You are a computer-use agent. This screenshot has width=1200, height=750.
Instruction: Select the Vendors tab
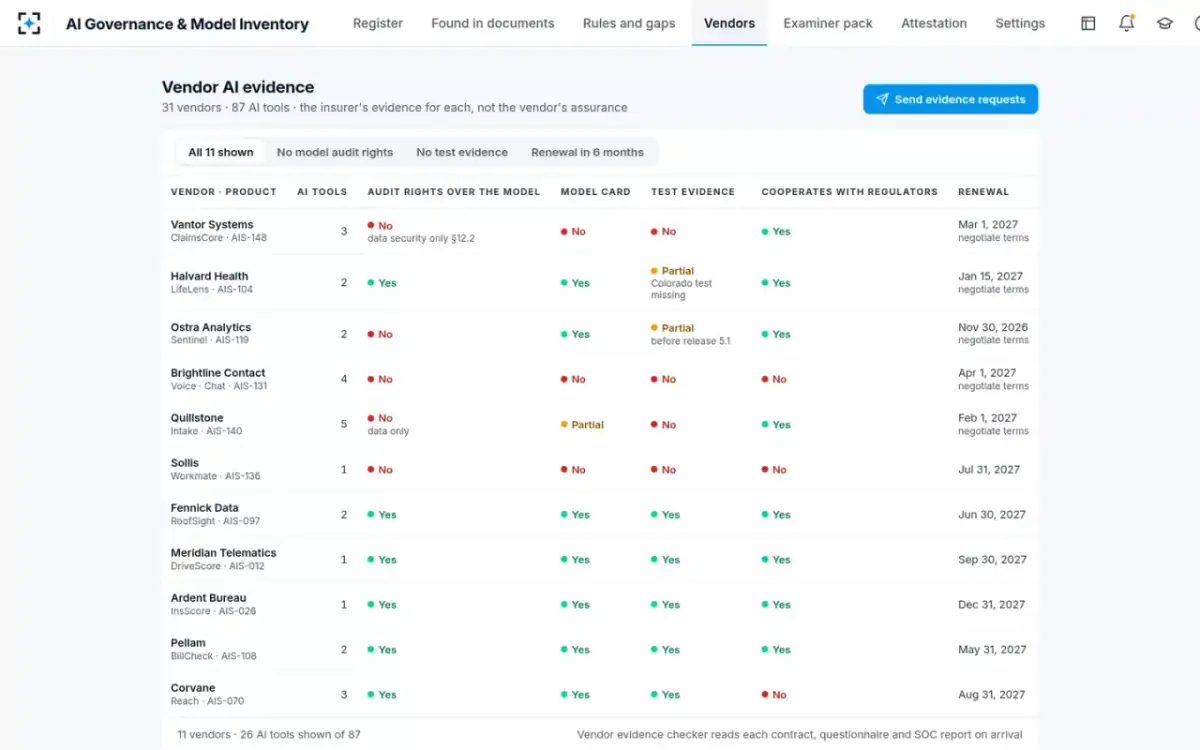coord(729,23)
